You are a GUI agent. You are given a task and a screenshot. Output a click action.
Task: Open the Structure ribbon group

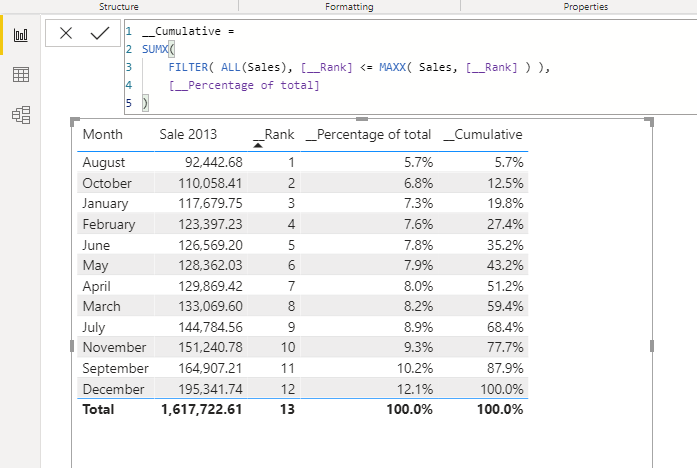tap(119, 7)
